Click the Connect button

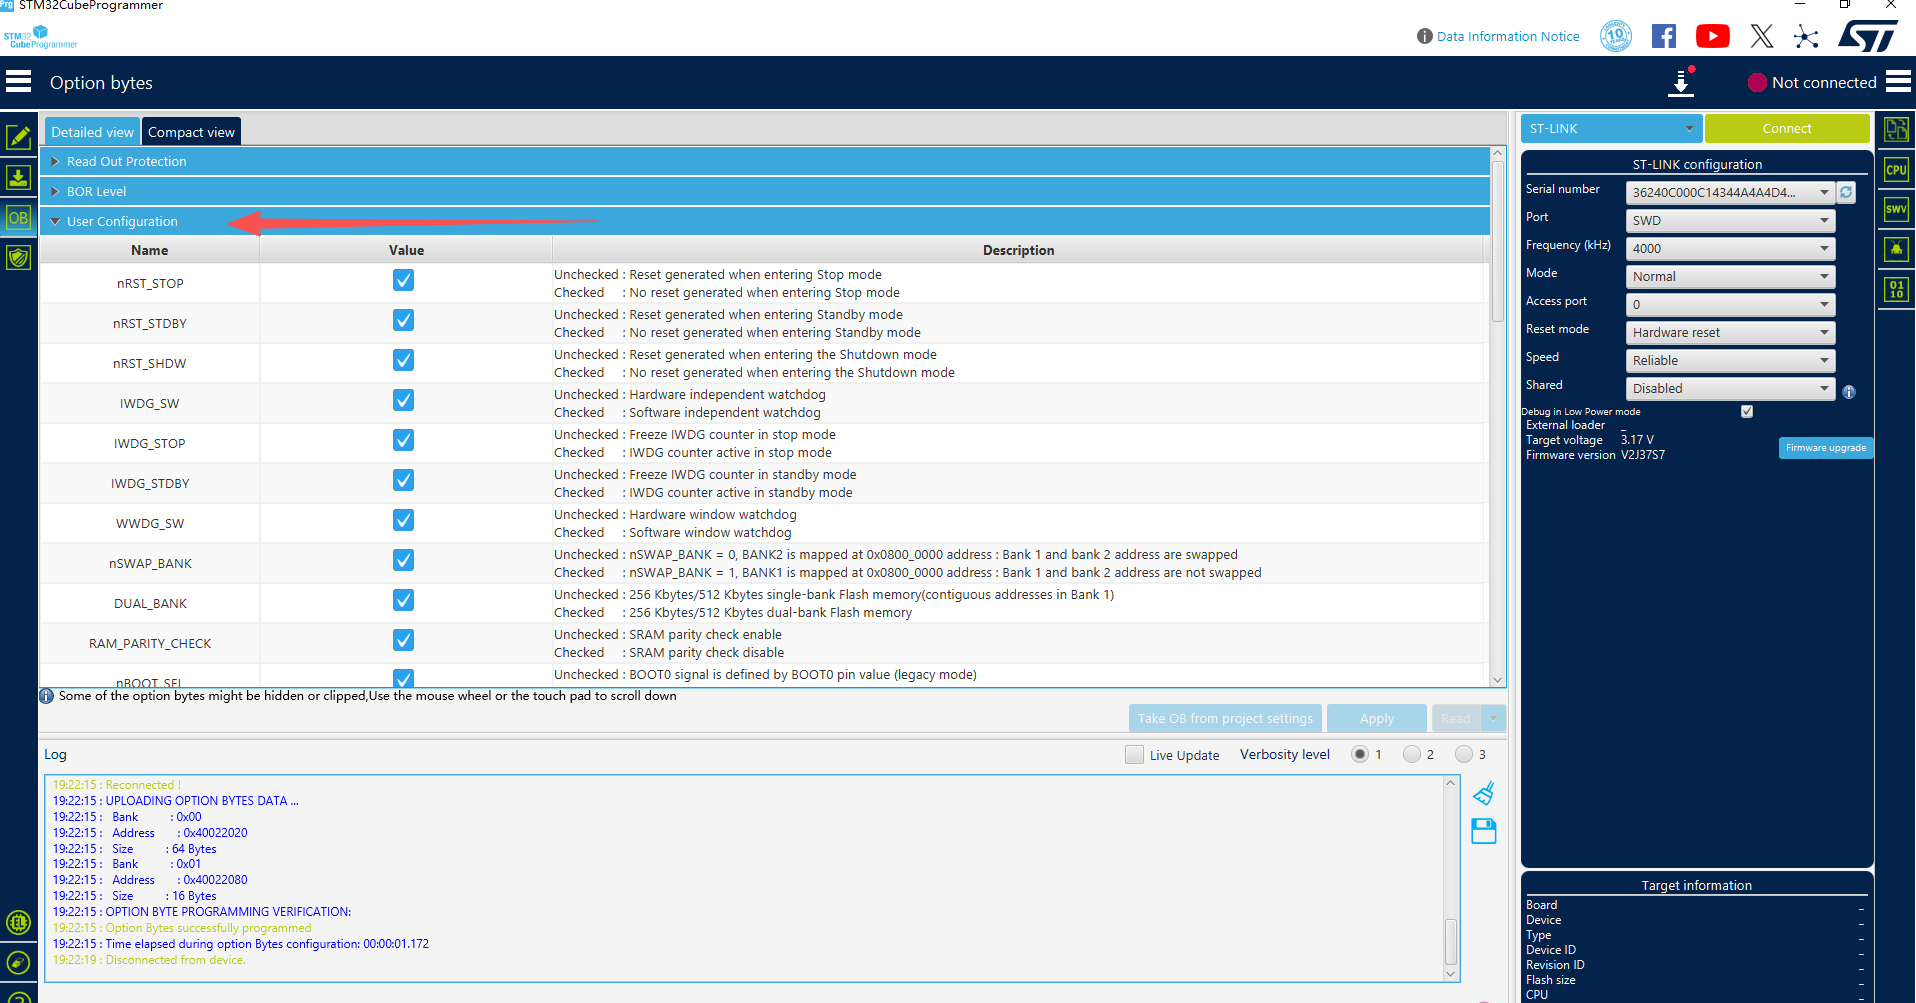click(1787, 128)
